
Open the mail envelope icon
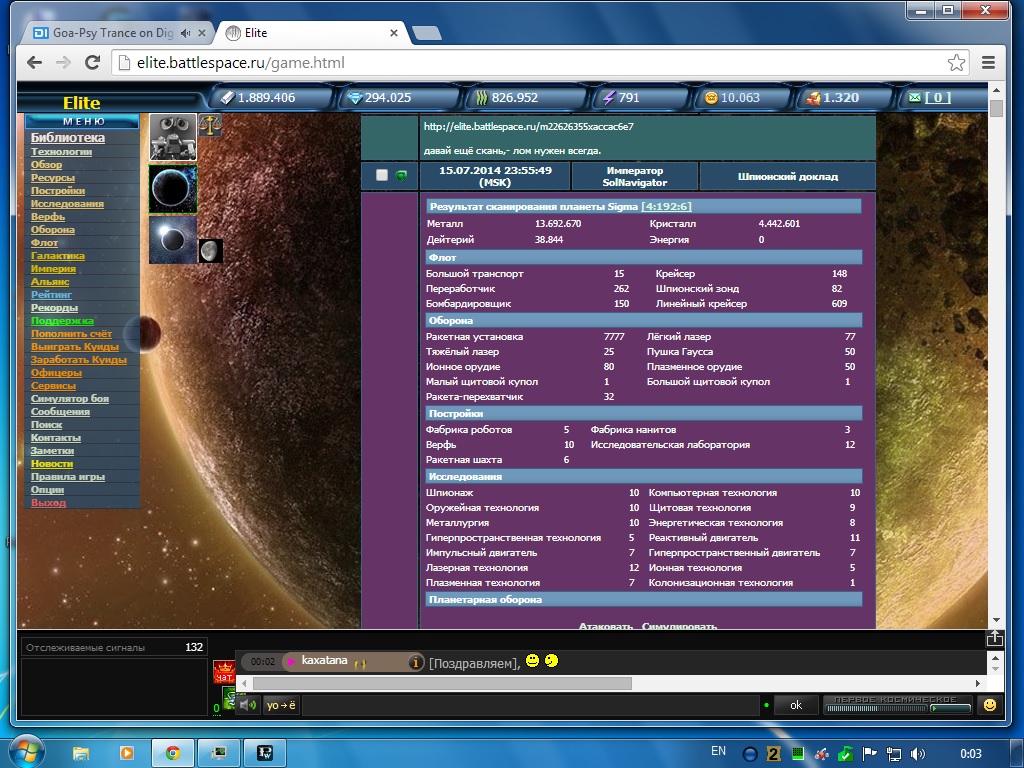point(914,97)
